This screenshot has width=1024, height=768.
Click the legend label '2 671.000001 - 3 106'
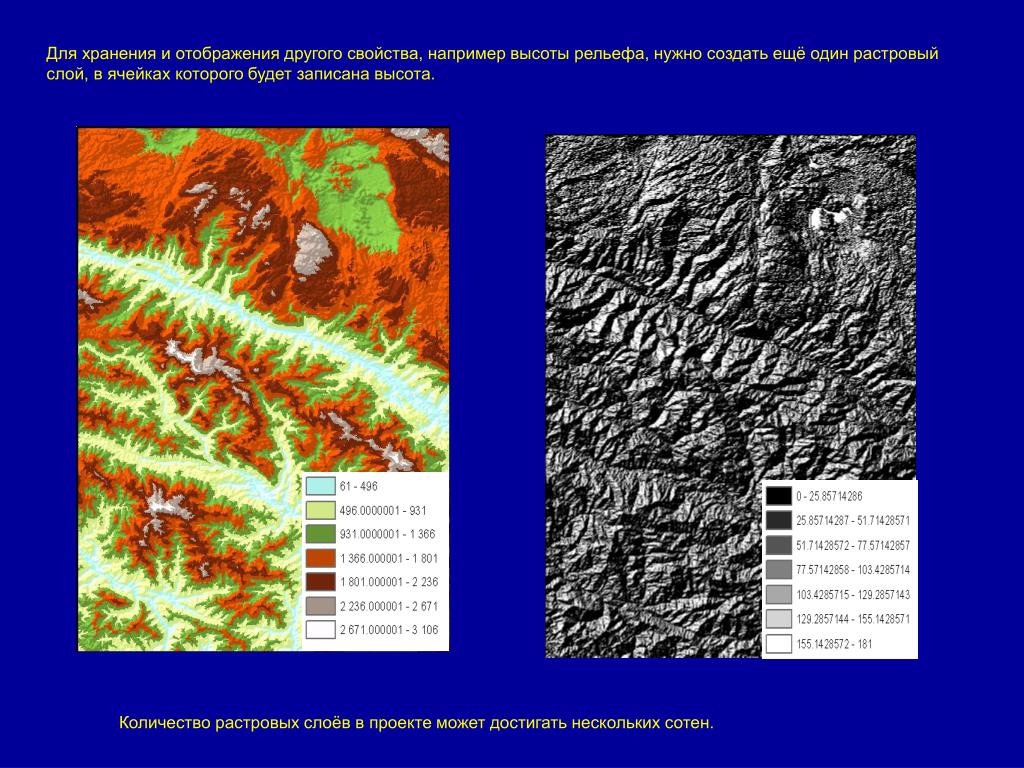click(x=389, y=630)
